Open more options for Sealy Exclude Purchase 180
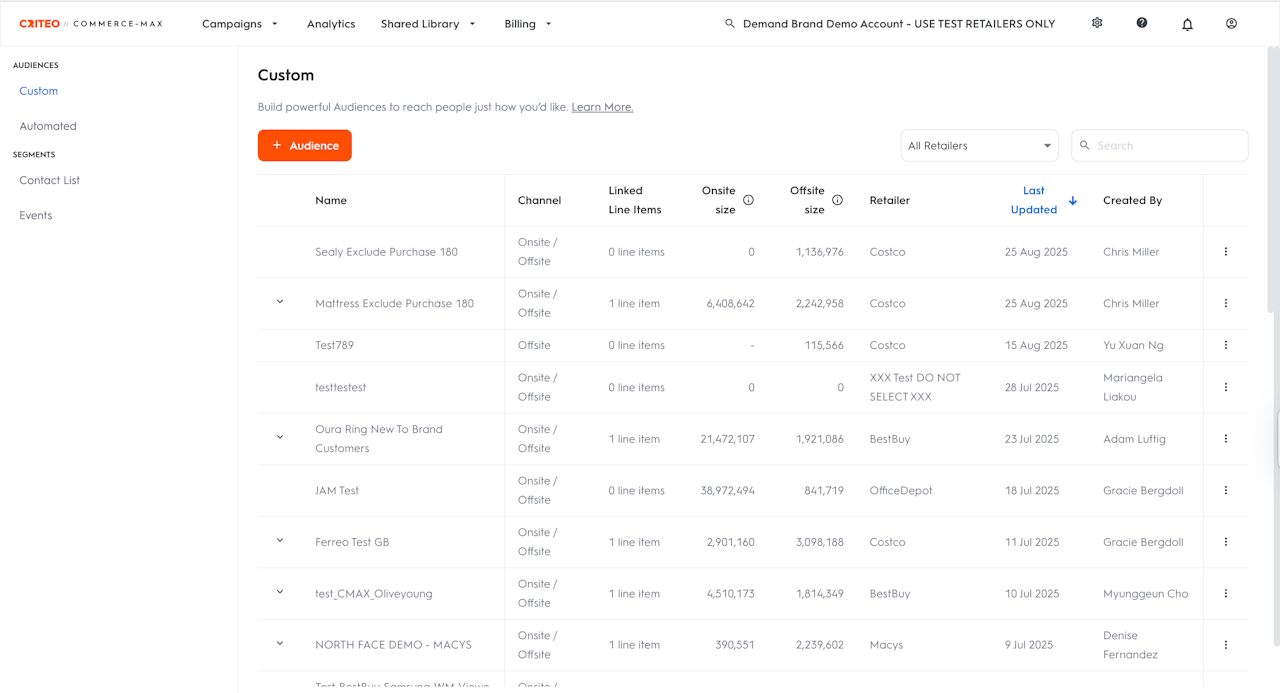 click(x=1225, y=252)
